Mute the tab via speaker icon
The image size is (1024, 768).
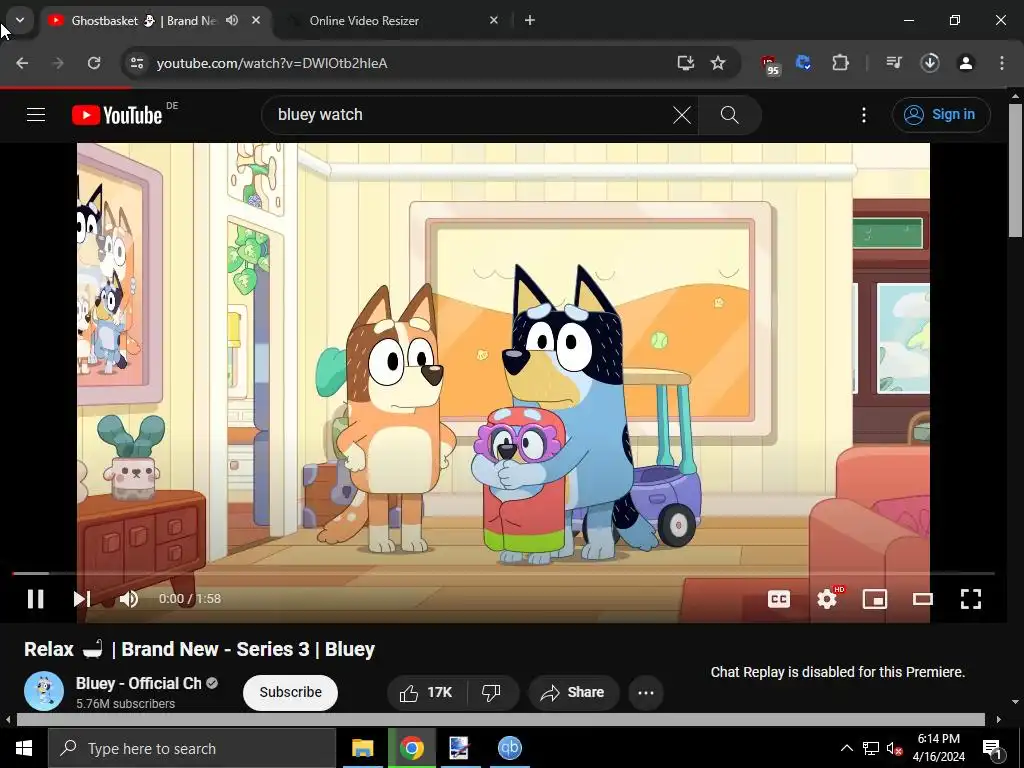point(232,20)
